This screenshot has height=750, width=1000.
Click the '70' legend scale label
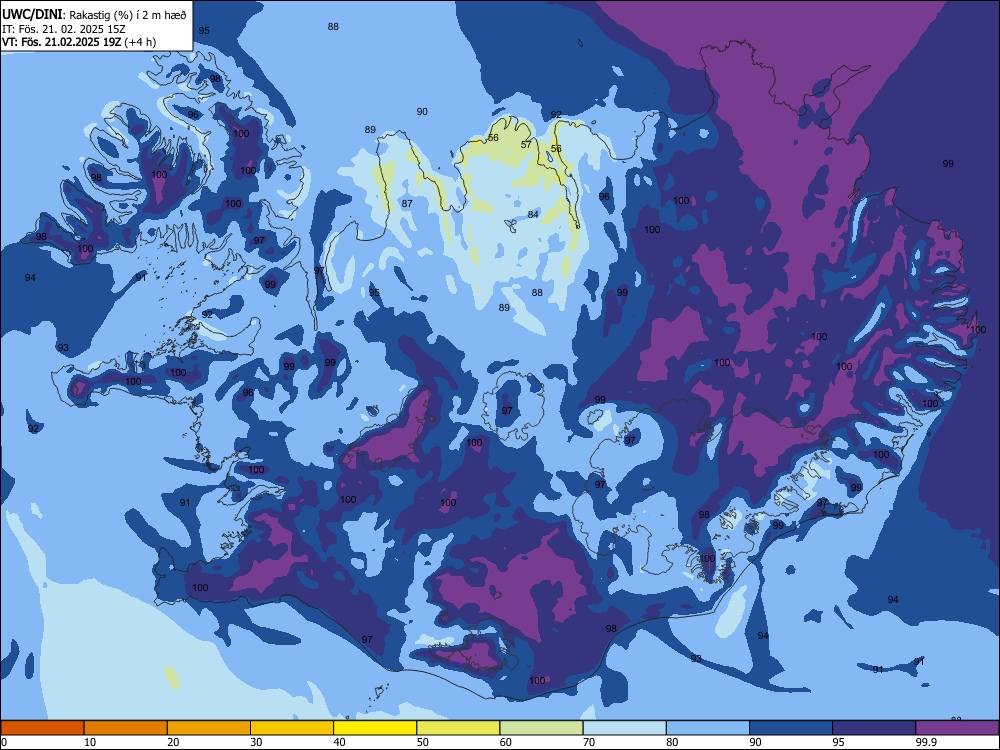coord(589,742)
